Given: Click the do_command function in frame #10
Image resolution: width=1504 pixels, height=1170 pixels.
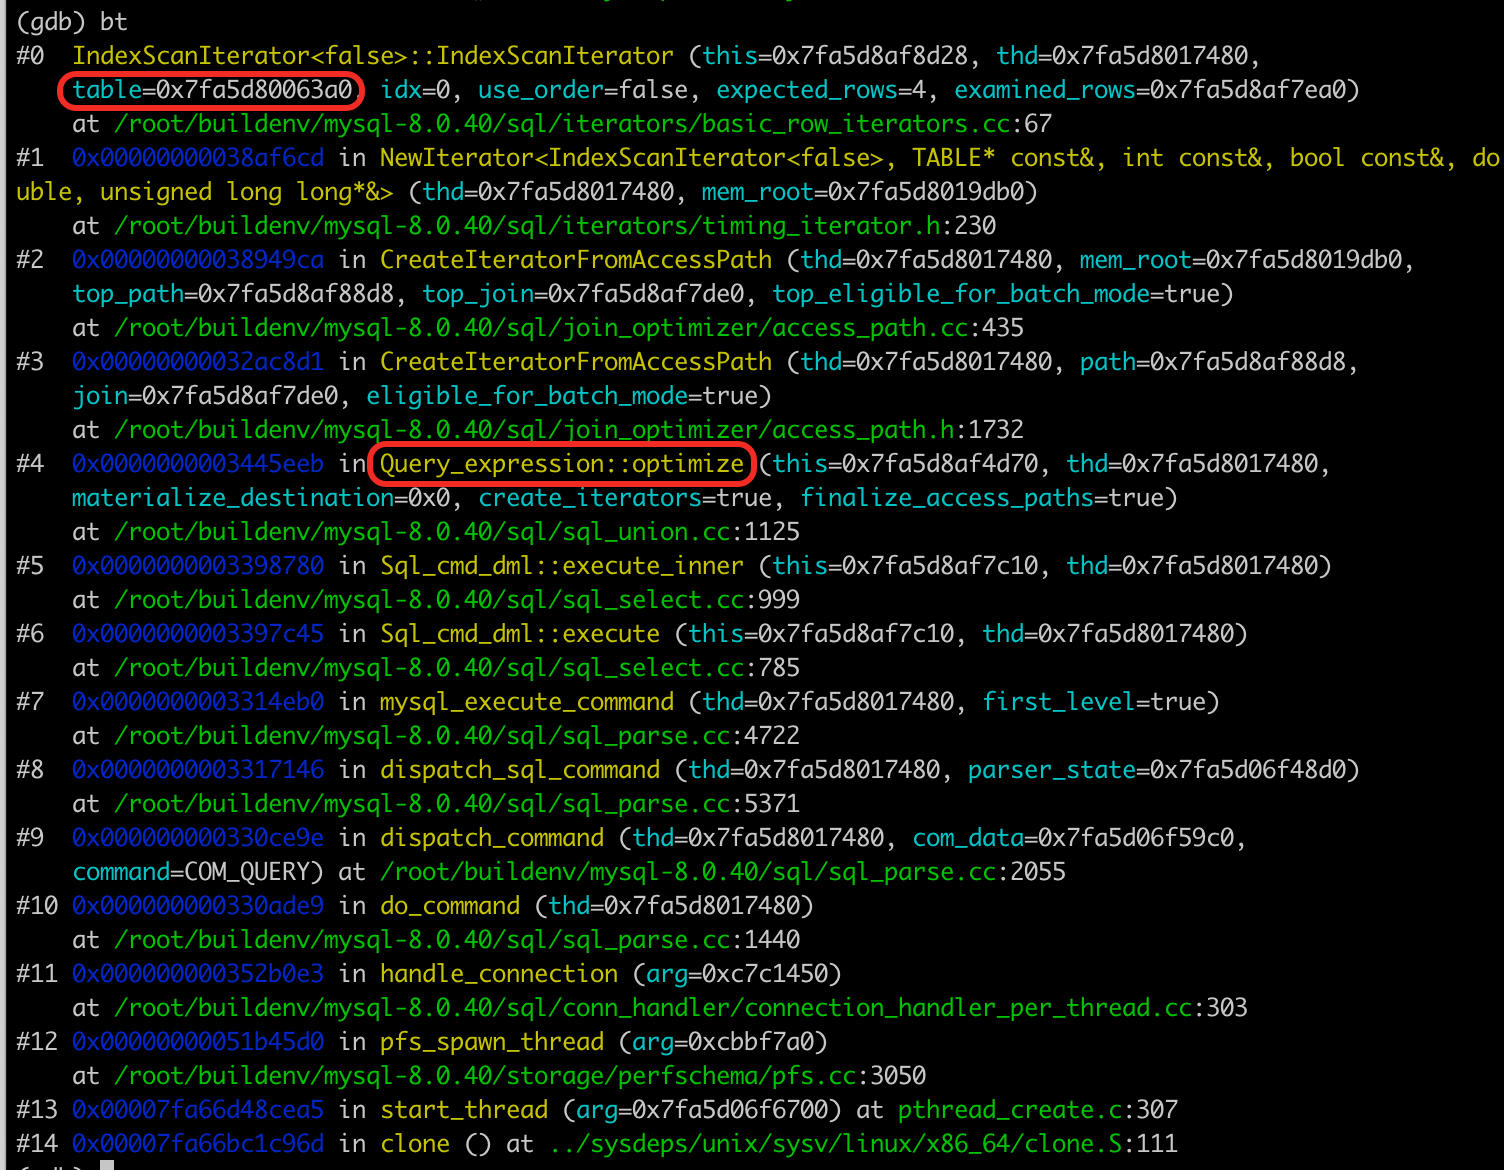Looking at the screenshot, I should 449,906.
